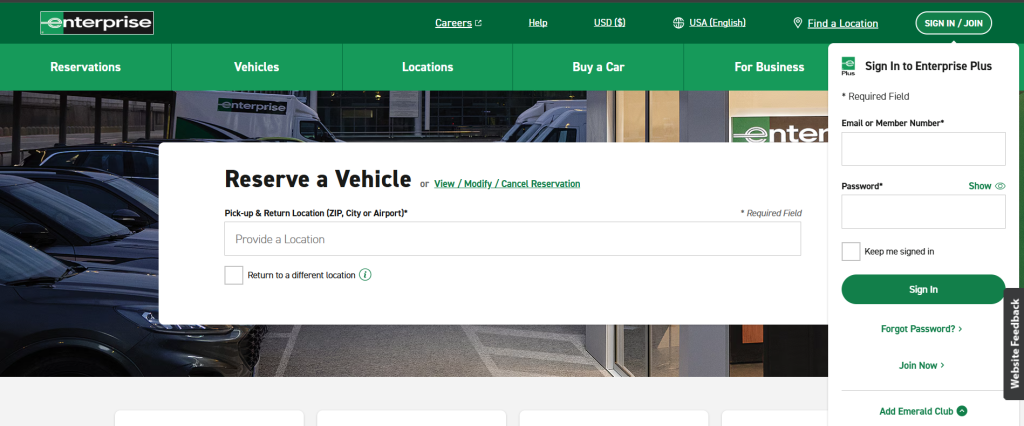Focus the Email or Member Number field
Image resolution: width=1024 pixels, height=426 pixels.
pos(923,149)
